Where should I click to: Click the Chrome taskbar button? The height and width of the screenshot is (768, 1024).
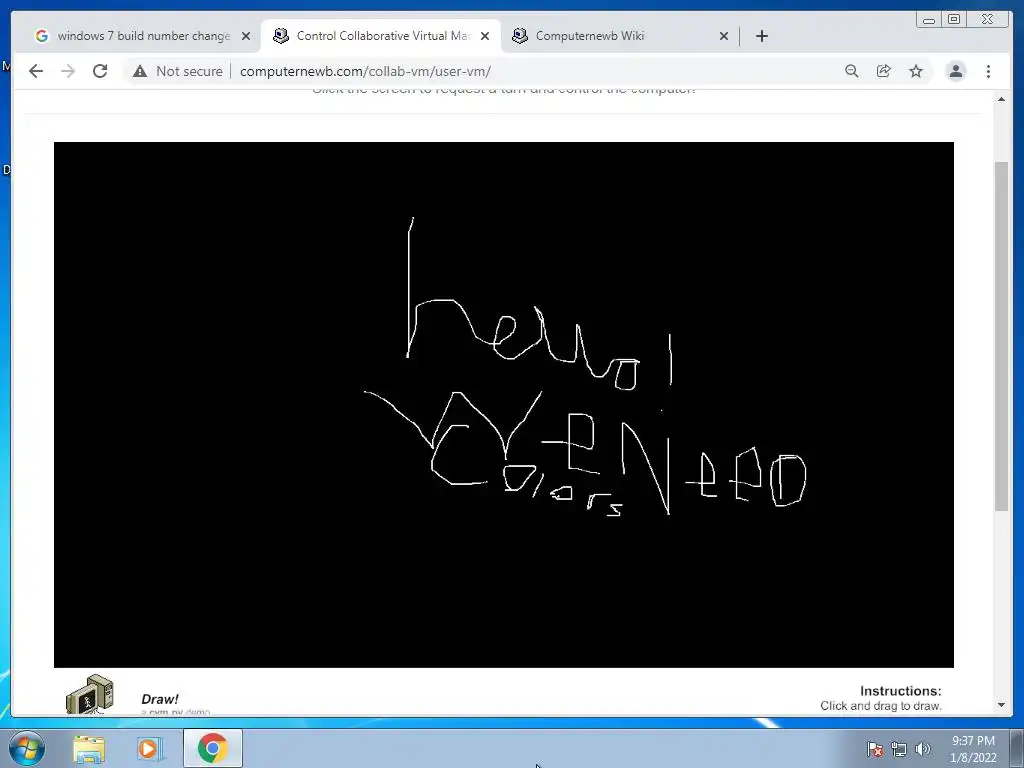coord(213,748)
